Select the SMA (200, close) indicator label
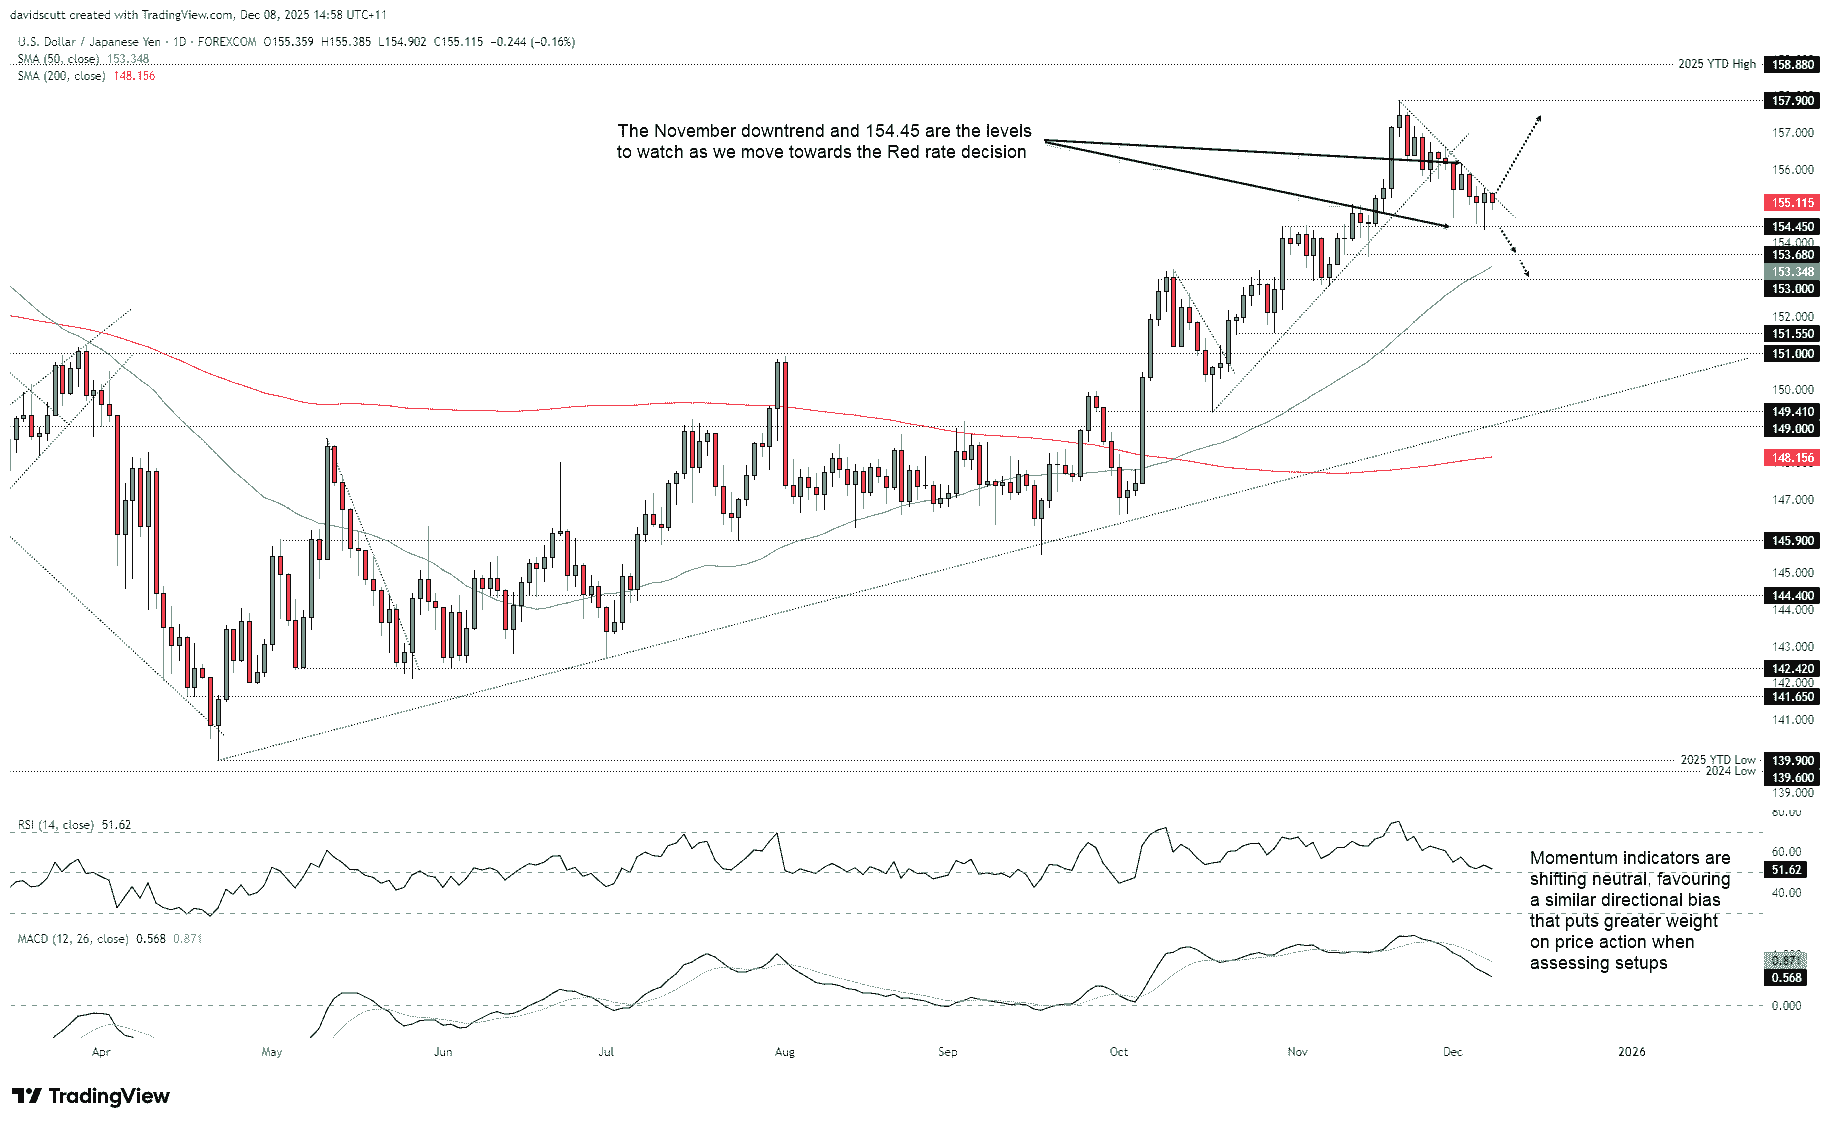Screen dimensions: 1835x1126 (62, 75)
